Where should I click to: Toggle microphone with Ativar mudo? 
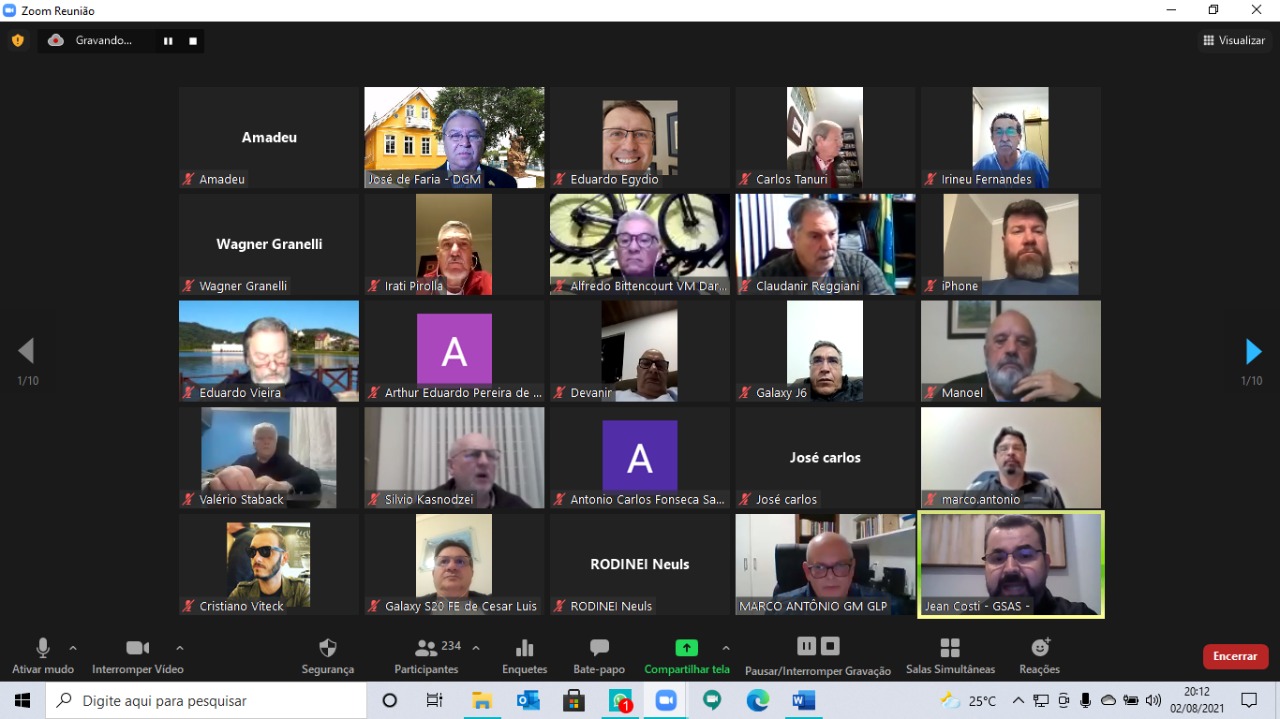click(43, 649)
